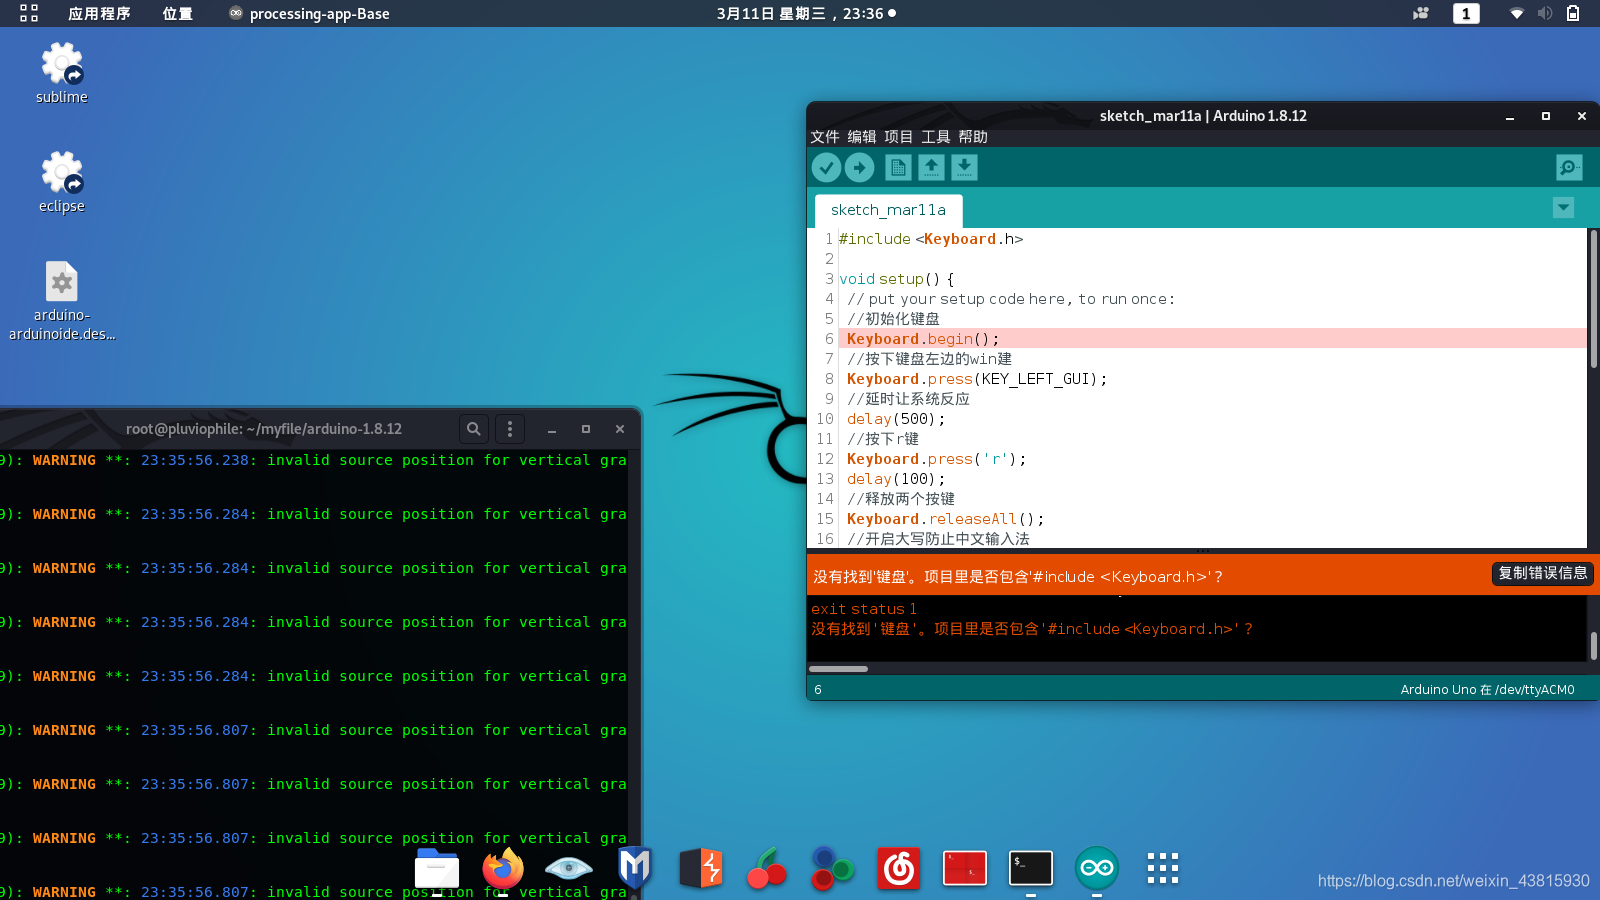The width and height of the screenshot is (1600, 900).
Task: Open the eclipse desktop shortcut
Action: [x=62, y=182]
